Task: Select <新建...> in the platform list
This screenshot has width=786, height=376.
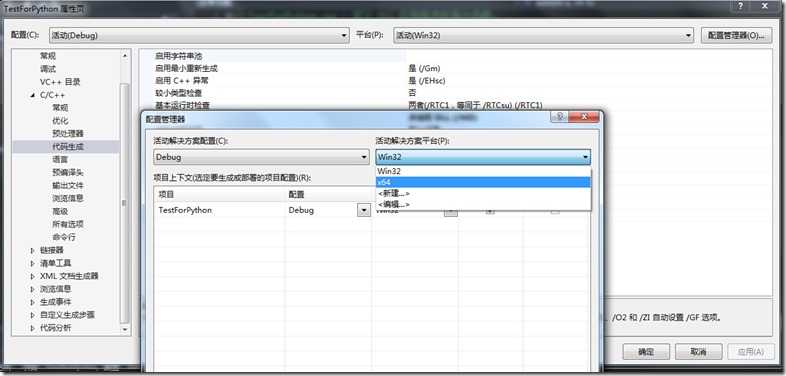Action: (x=484, y=193)
